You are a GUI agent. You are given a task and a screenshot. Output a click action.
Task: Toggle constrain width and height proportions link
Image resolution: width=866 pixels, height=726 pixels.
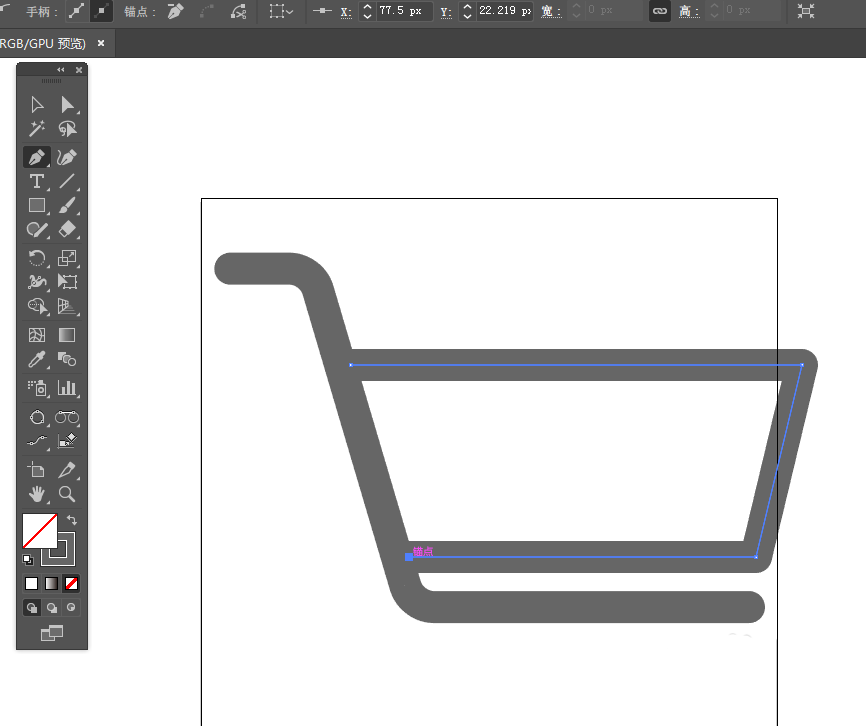tap(658, 12)
